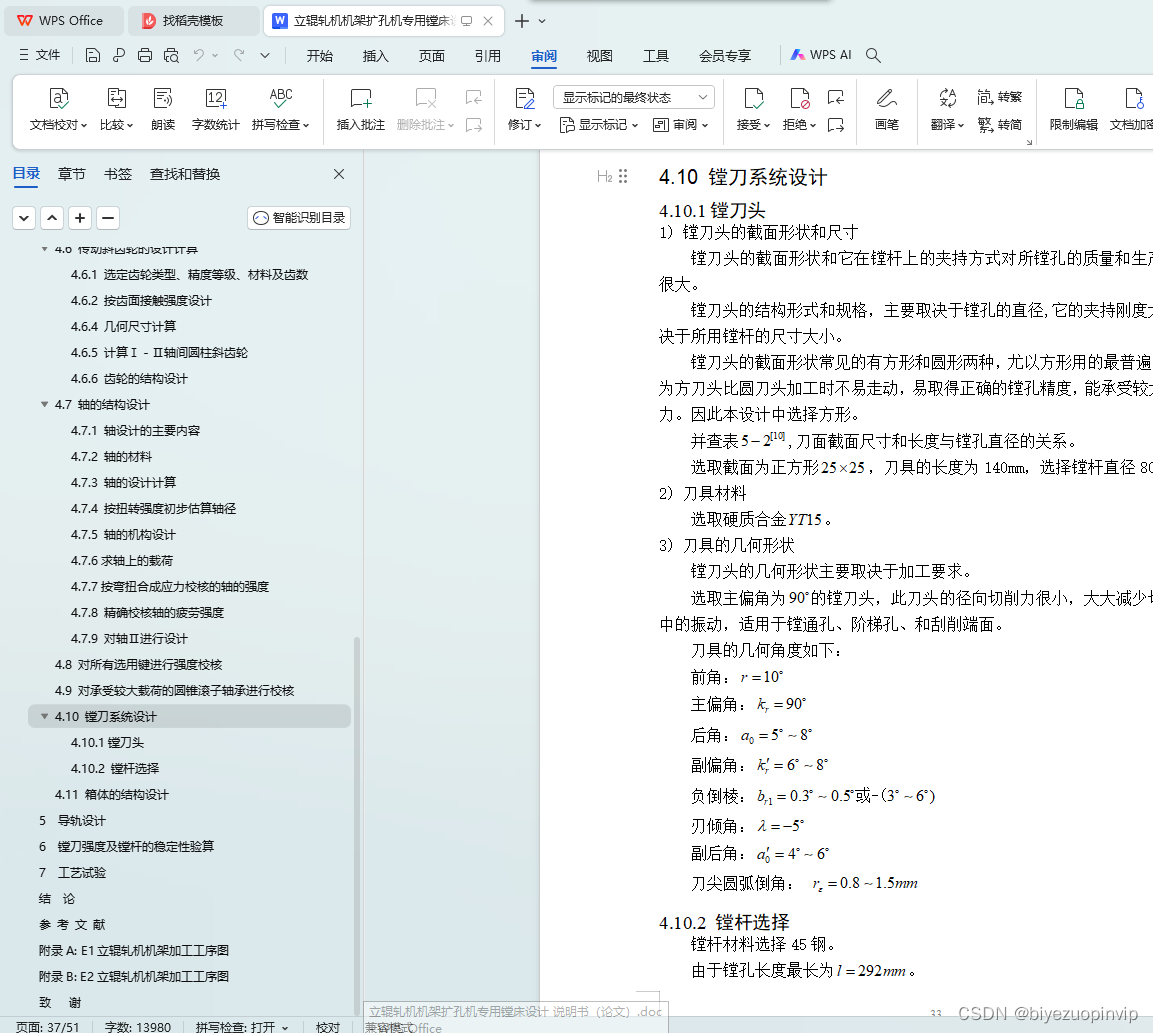Viewport: 1153px width, 1033px height.
Task: Expand the 显示标记 dropdown
Action: click(x=599, y=125)
